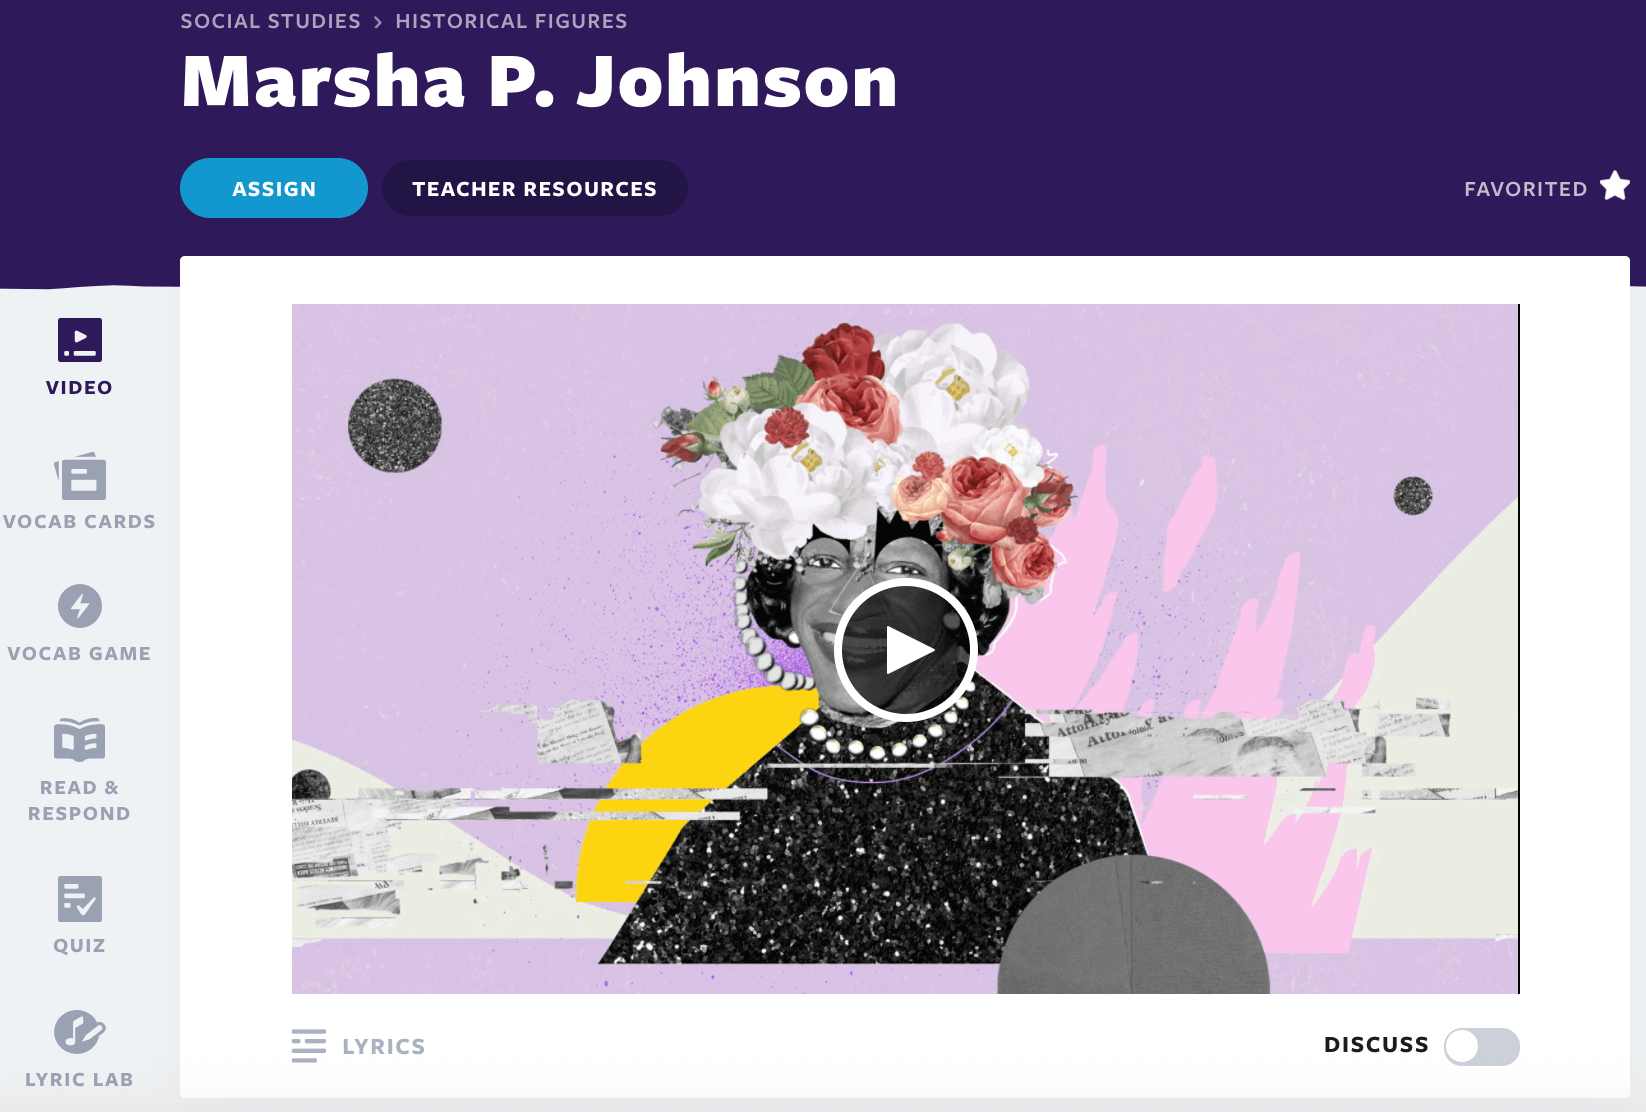Viewport: 1646px width, 1112px height.
Task: Open the Video section icon
Action: point(80,340)
